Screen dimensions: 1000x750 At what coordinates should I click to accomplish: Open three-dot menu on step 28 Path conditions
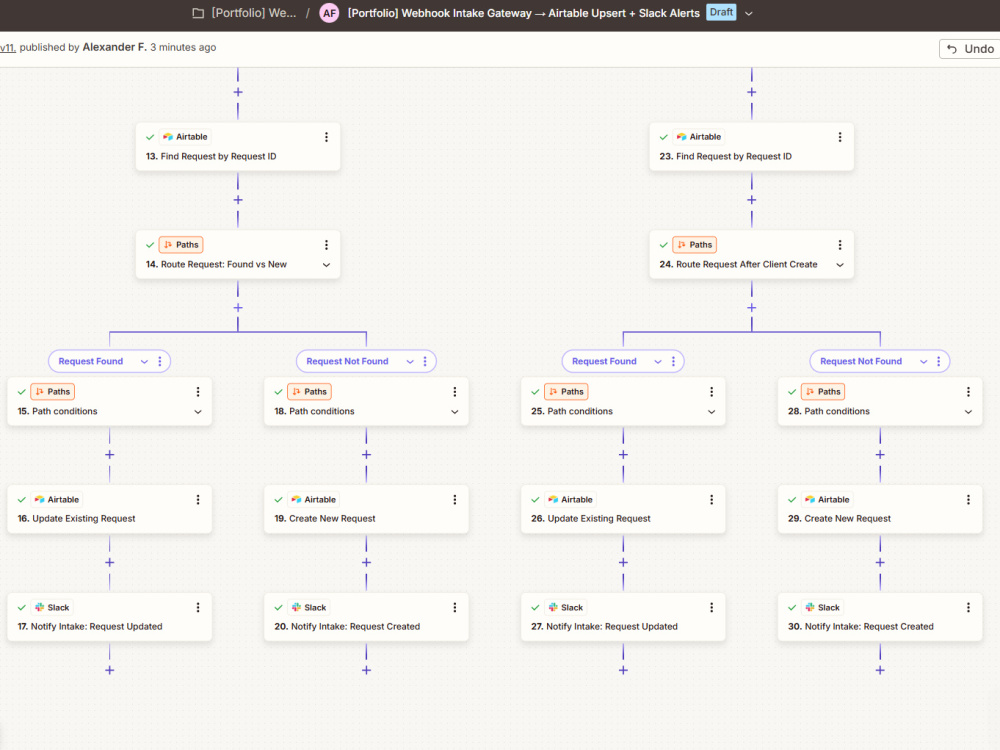968,392
